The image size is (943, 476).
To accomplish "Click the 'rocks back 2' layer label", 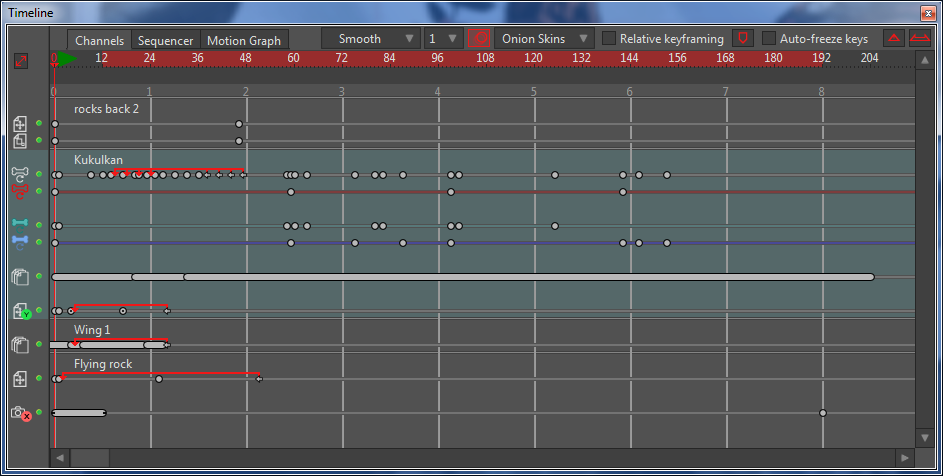I will pyautogui.click(x=106, y=109).
